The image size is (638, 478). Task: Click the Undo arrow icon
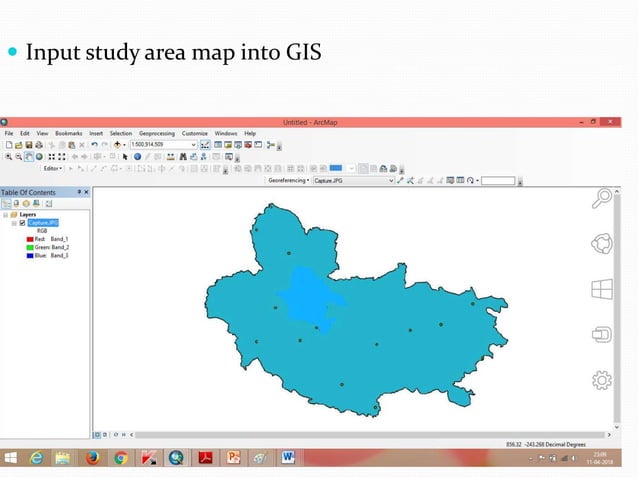[x=94, y=145]
